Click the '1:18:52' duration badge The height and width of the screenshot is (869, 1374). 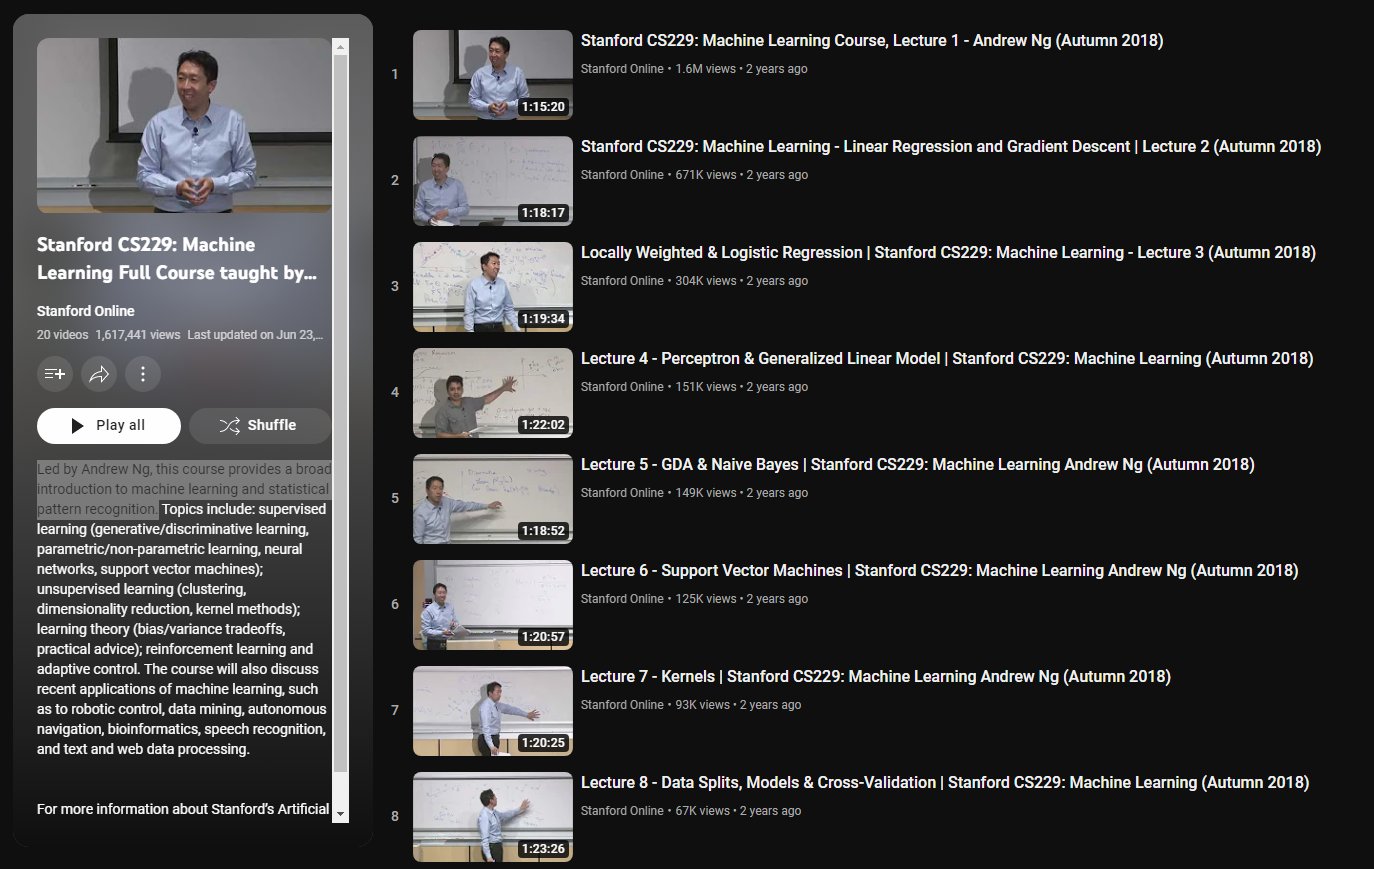[543, 531]
